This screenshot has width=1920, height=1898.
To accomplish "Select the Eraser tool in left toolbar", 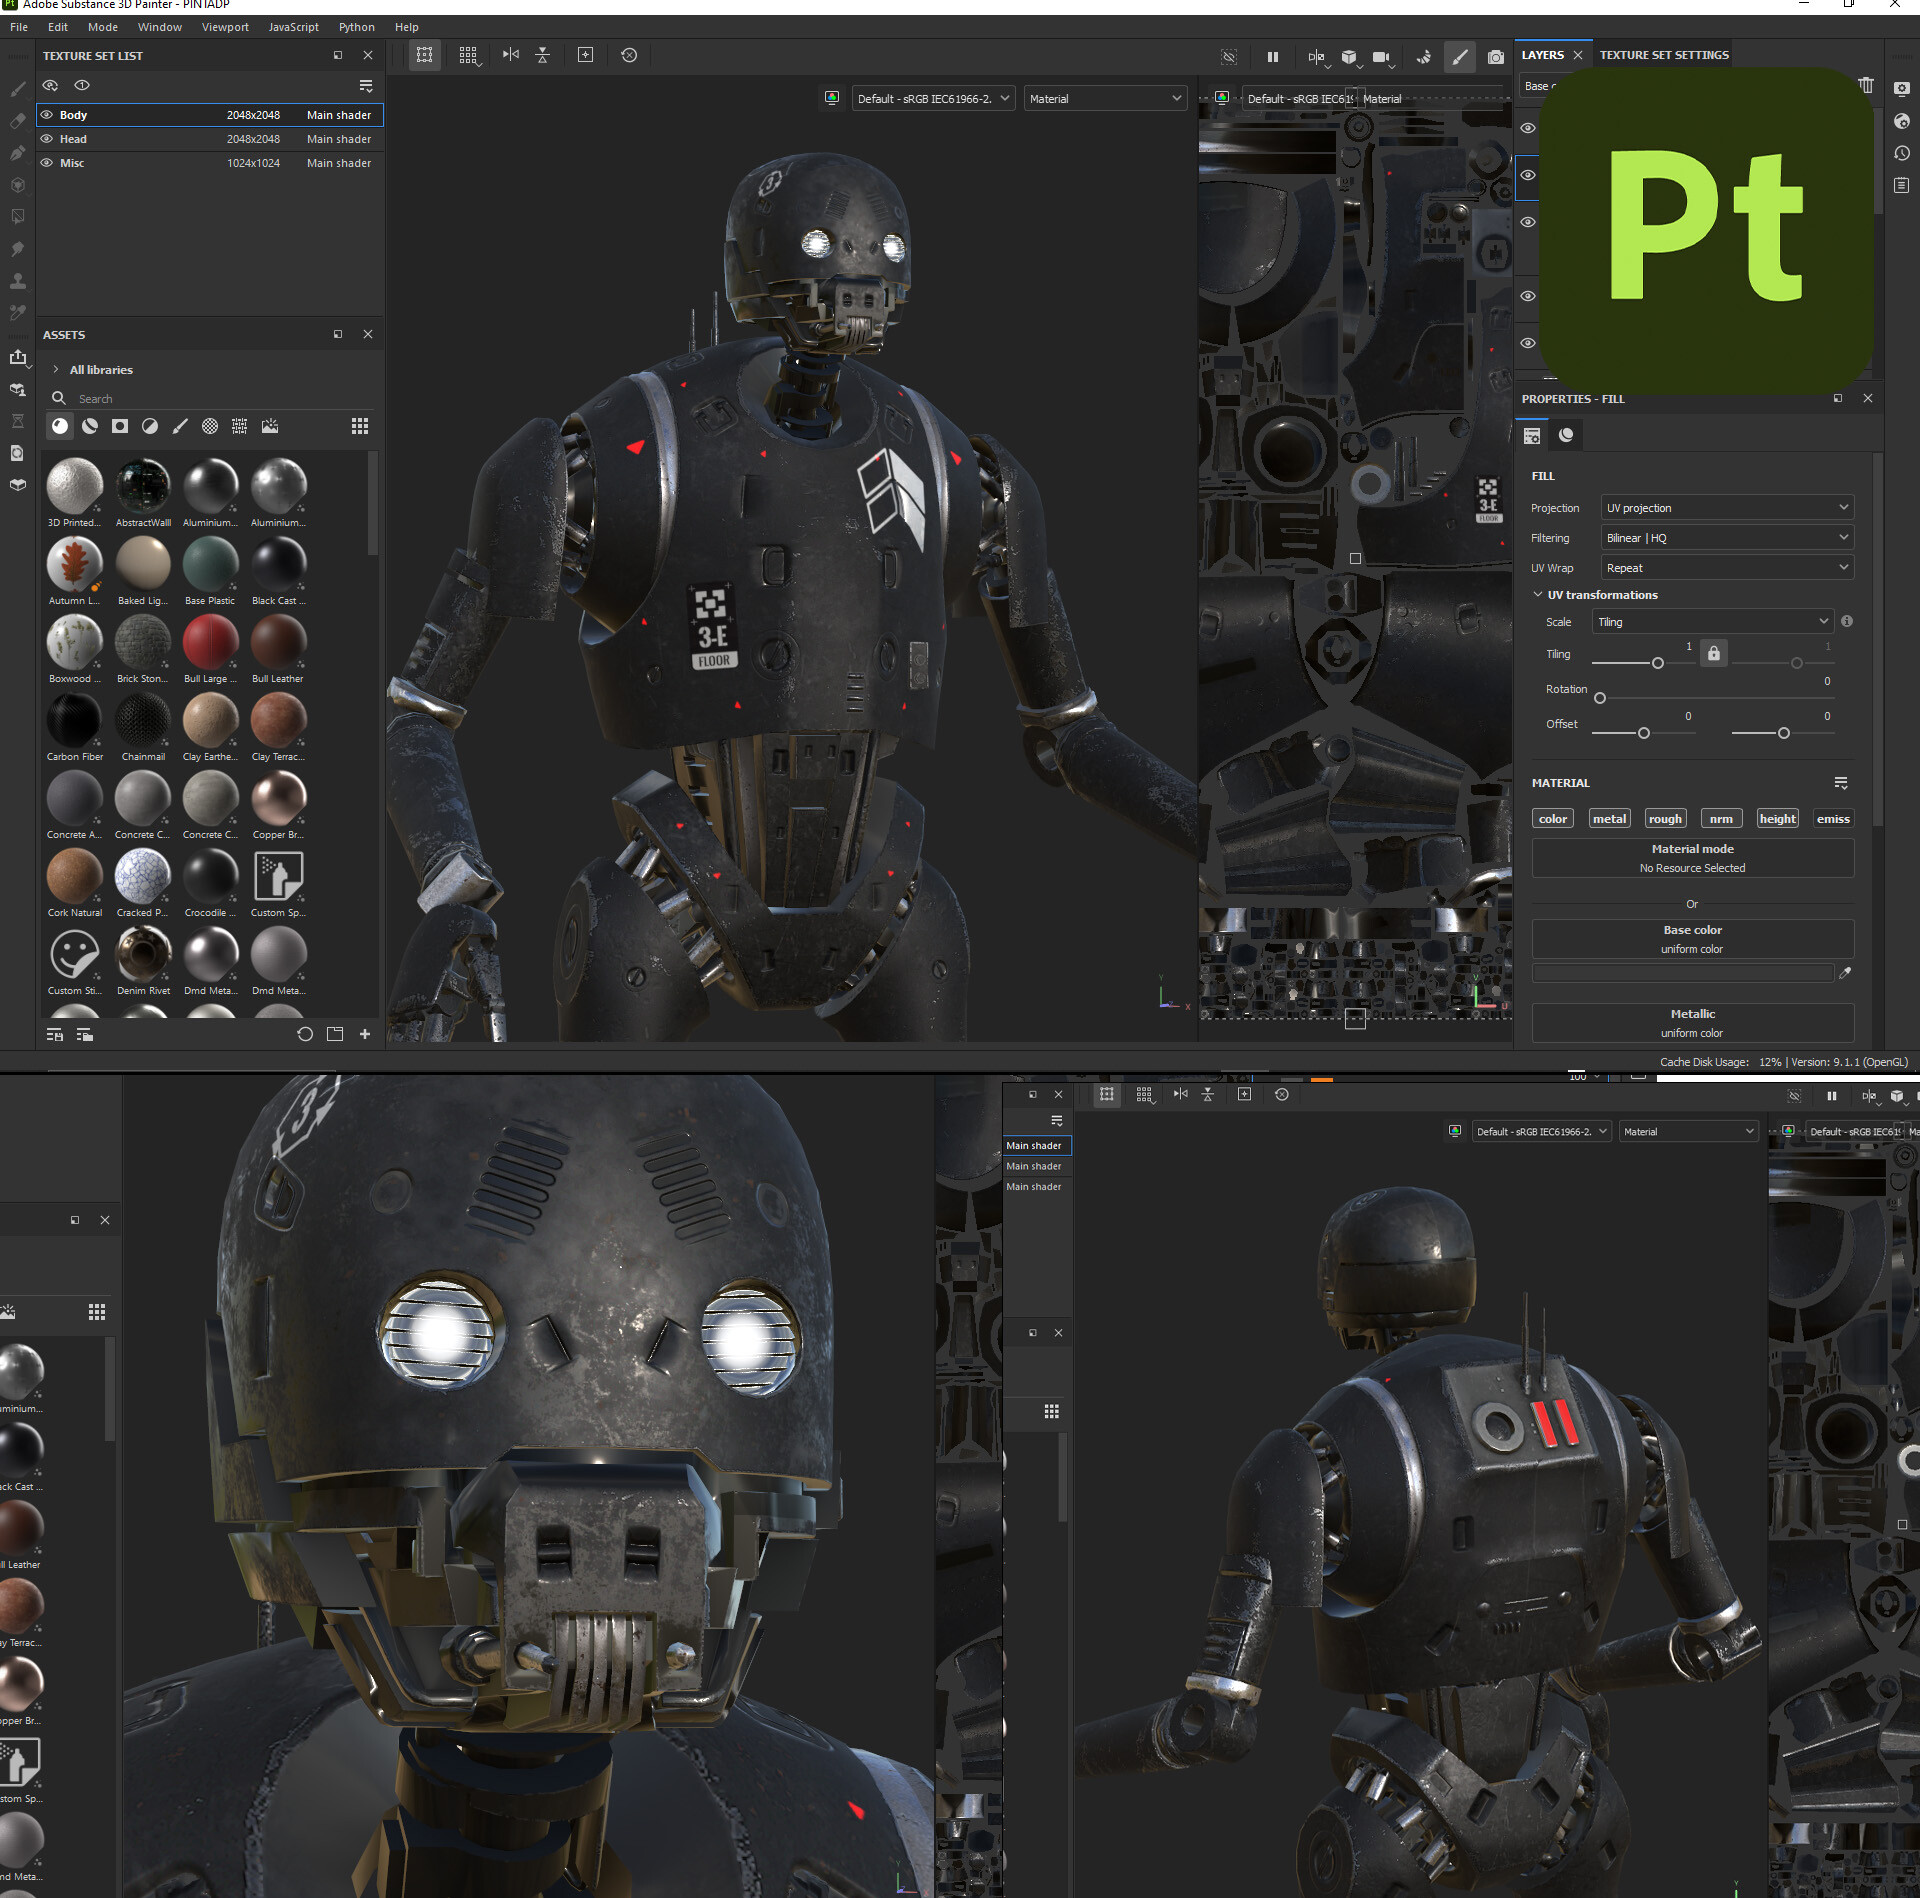I will (x=17, y=121).
